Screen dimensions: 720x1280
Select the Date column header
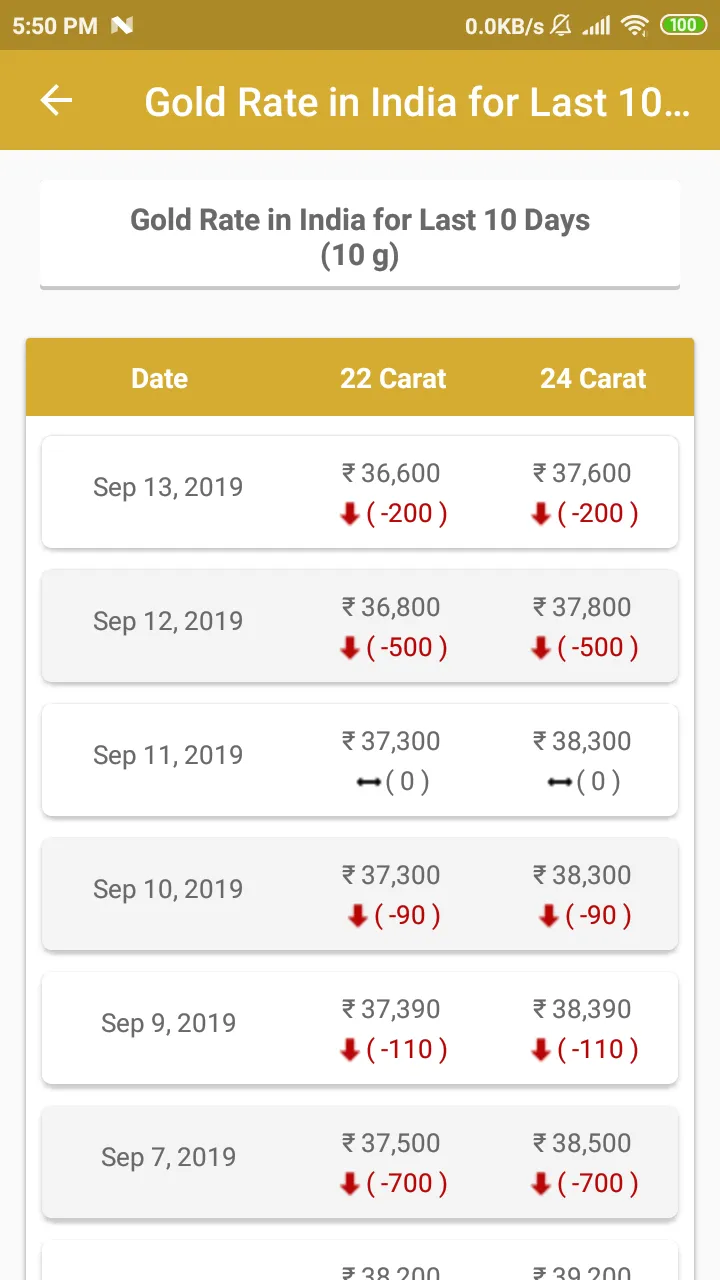click(x=160, y=378)
